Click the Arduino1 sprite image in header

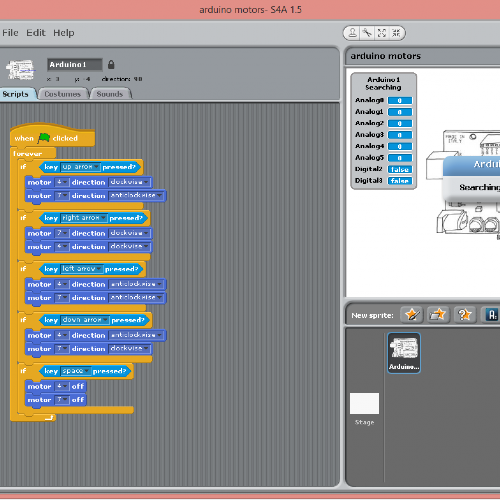[x=21, y=70]
